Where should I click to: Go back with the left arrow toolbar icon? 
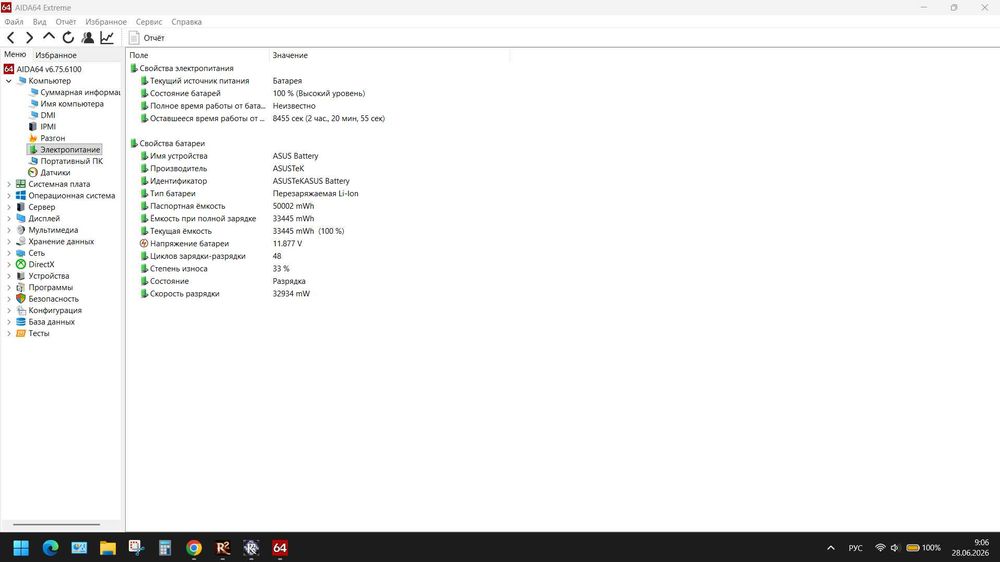[x=10, y=38]
